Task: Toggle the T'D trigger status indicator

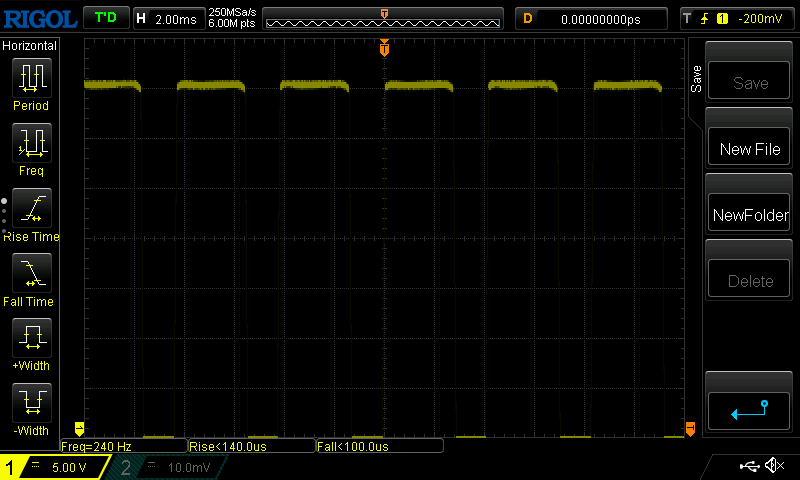Action: pyautogui.click(x=105, y=18)
